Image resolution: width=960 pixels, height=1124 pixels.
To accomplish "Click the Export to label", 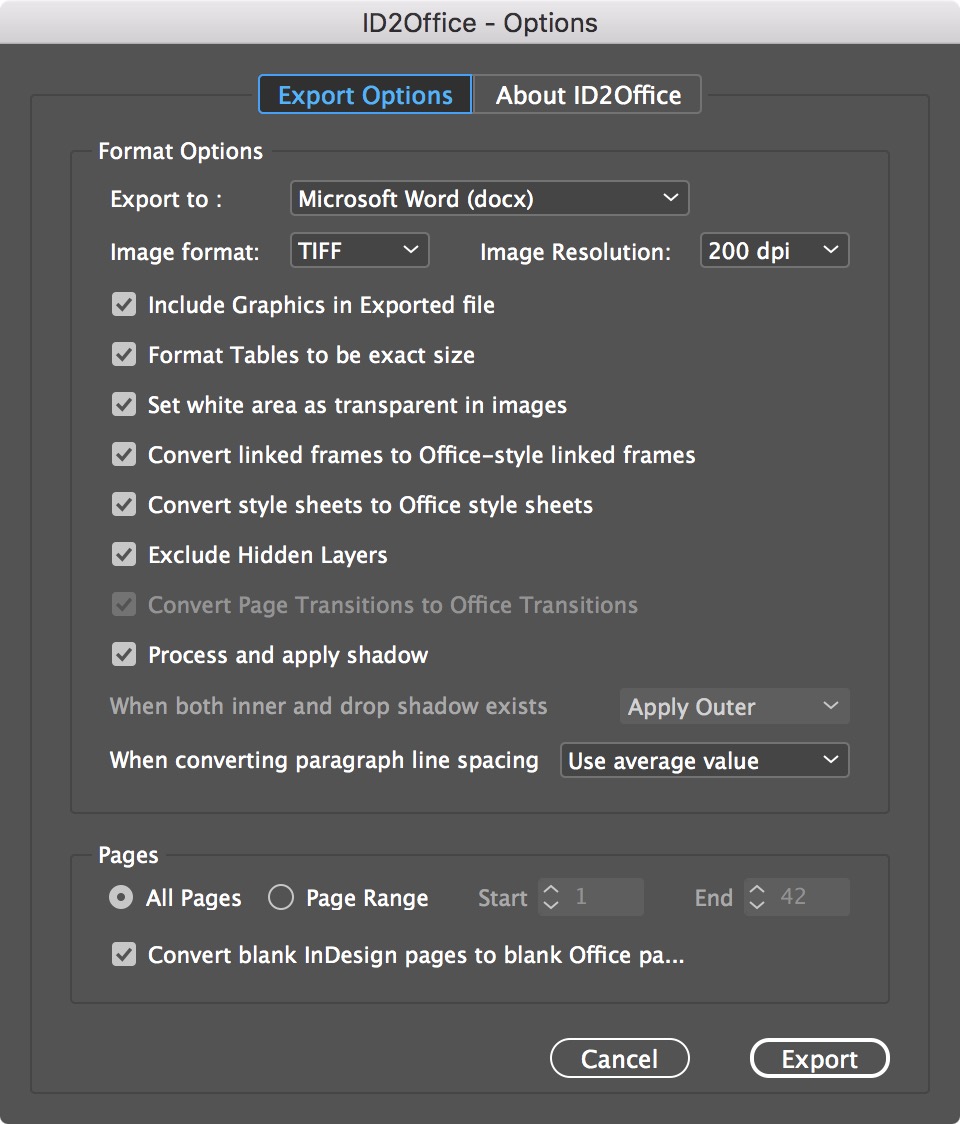I will tap(166, 199).
